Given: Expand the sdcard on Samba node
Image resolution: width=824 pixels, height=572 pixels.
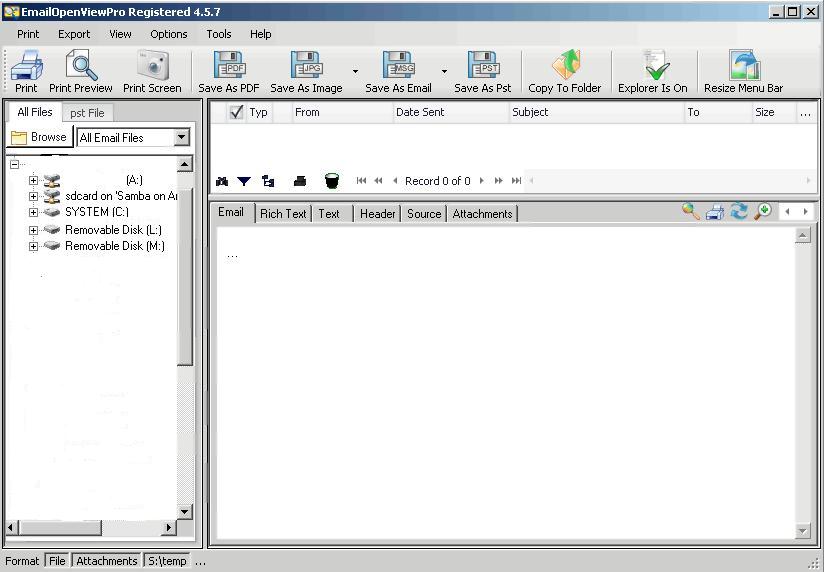Looking at the screenshot, I should point(33,196).
